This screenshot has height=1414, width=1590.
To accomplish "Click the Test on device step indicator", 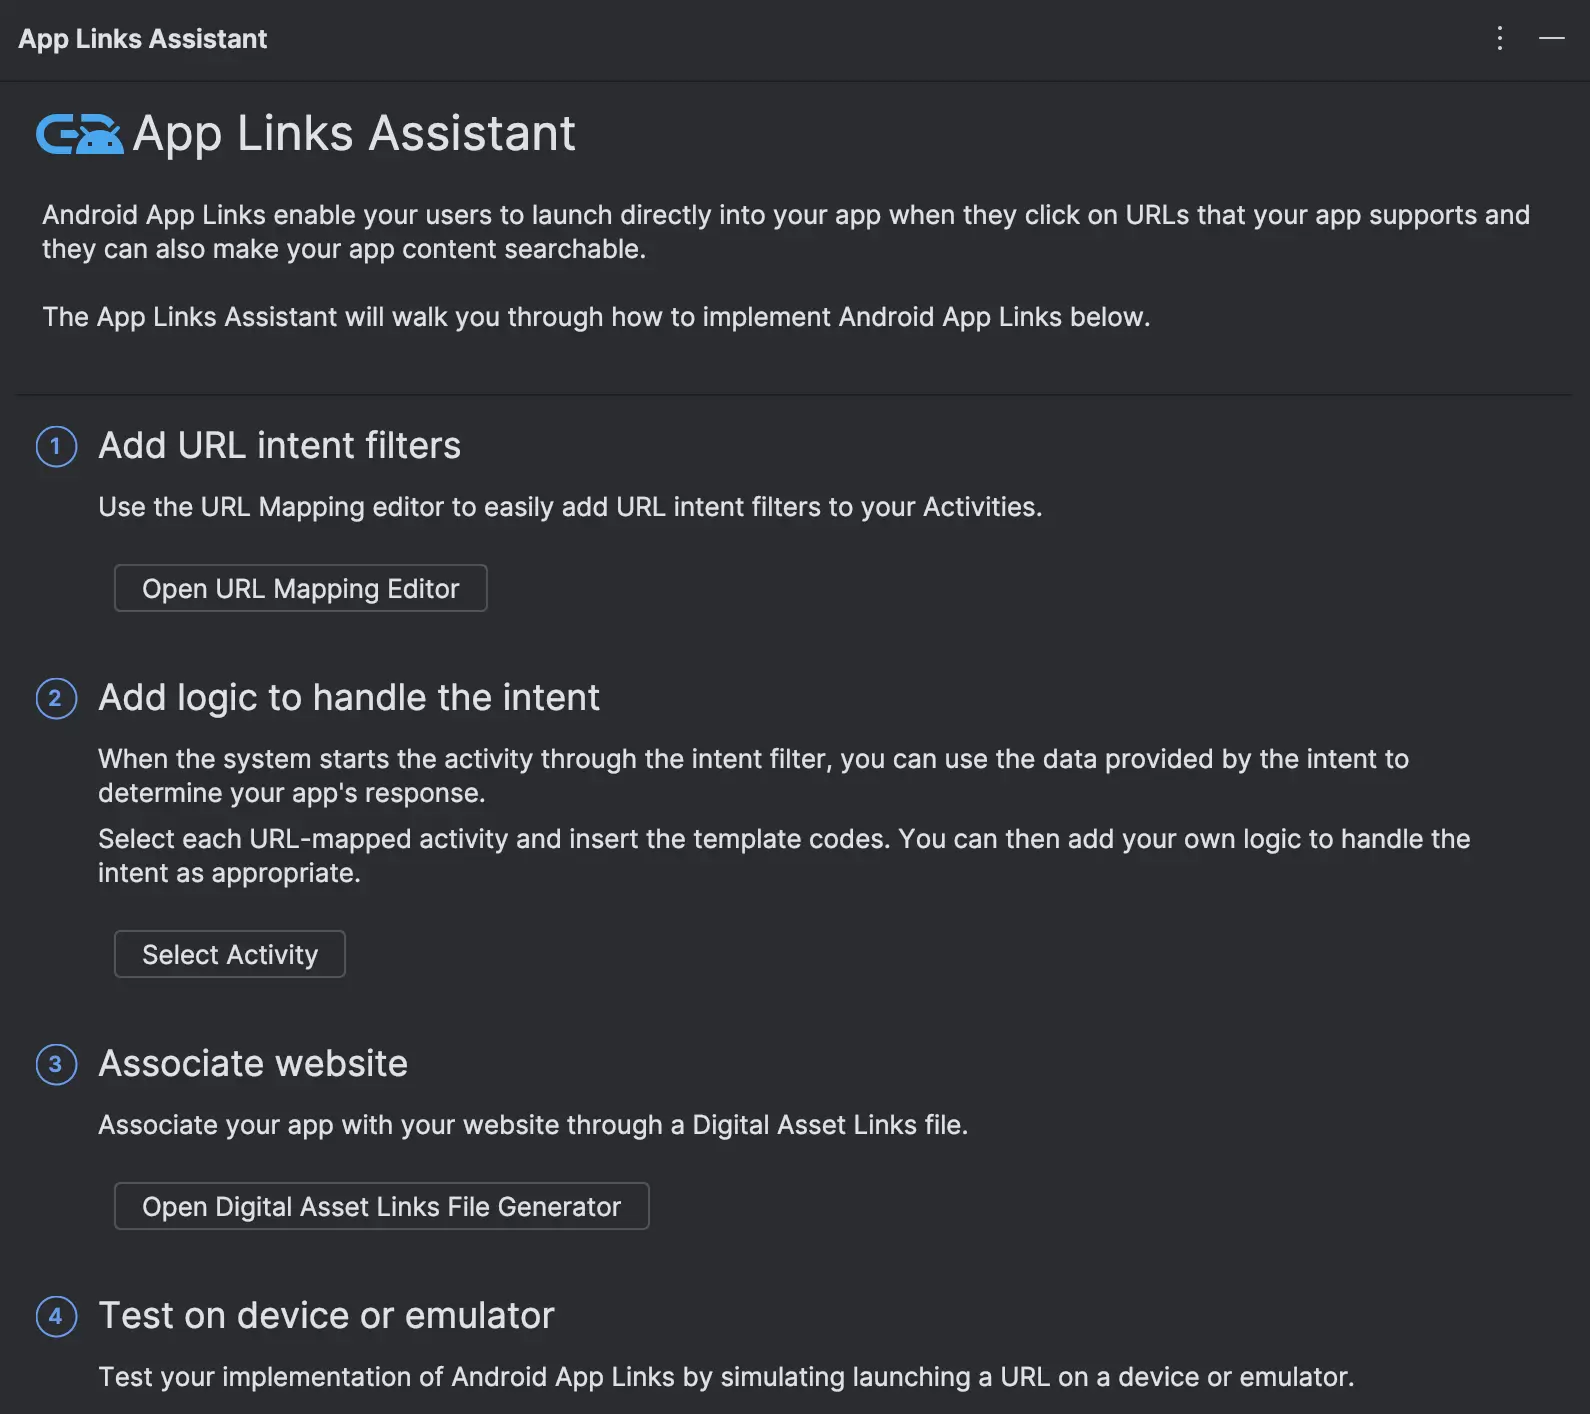I will [56, 1317].
